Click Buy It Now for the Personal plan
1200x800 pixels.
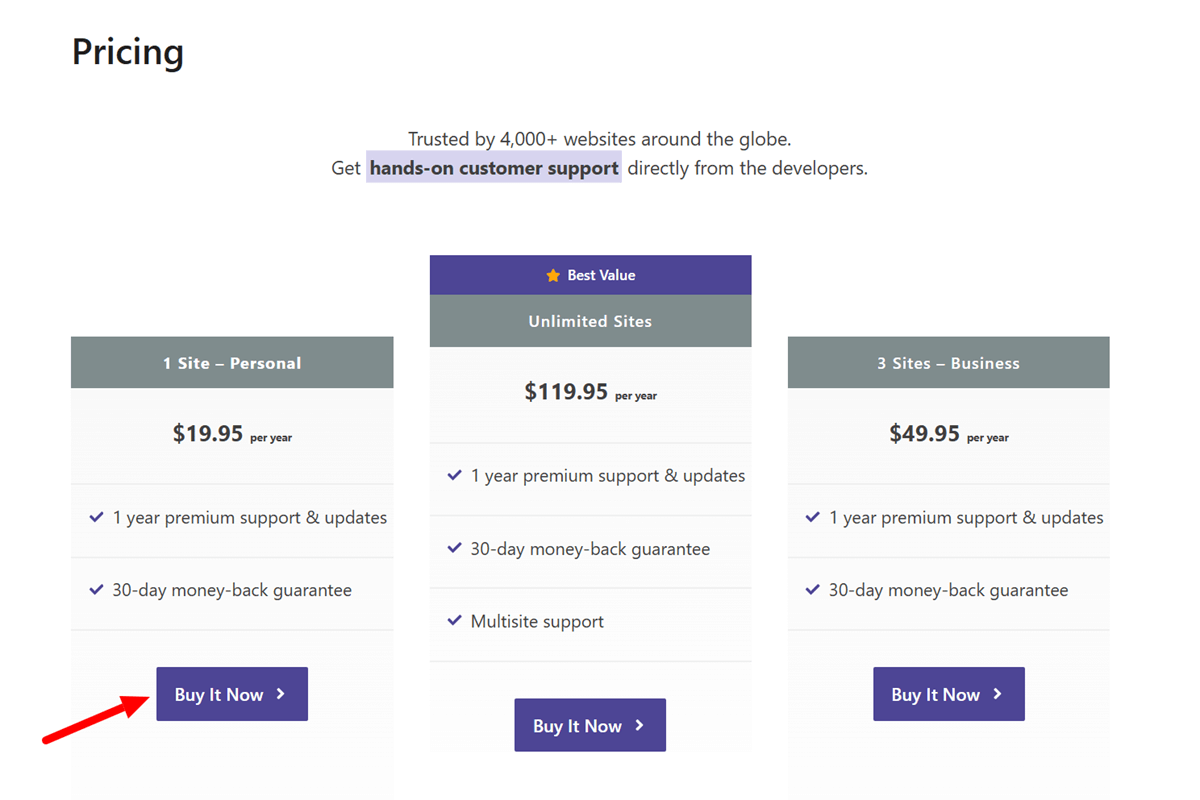(231, 694)
